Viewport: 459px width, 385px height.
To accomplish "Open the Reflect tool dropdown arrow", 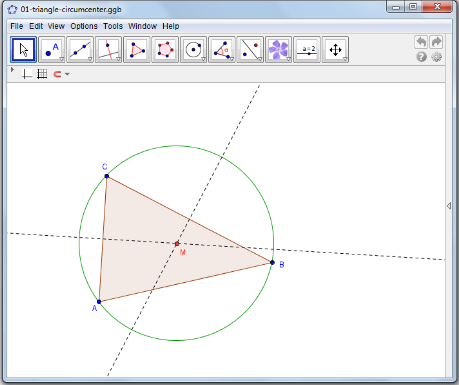I will point(260,59).
